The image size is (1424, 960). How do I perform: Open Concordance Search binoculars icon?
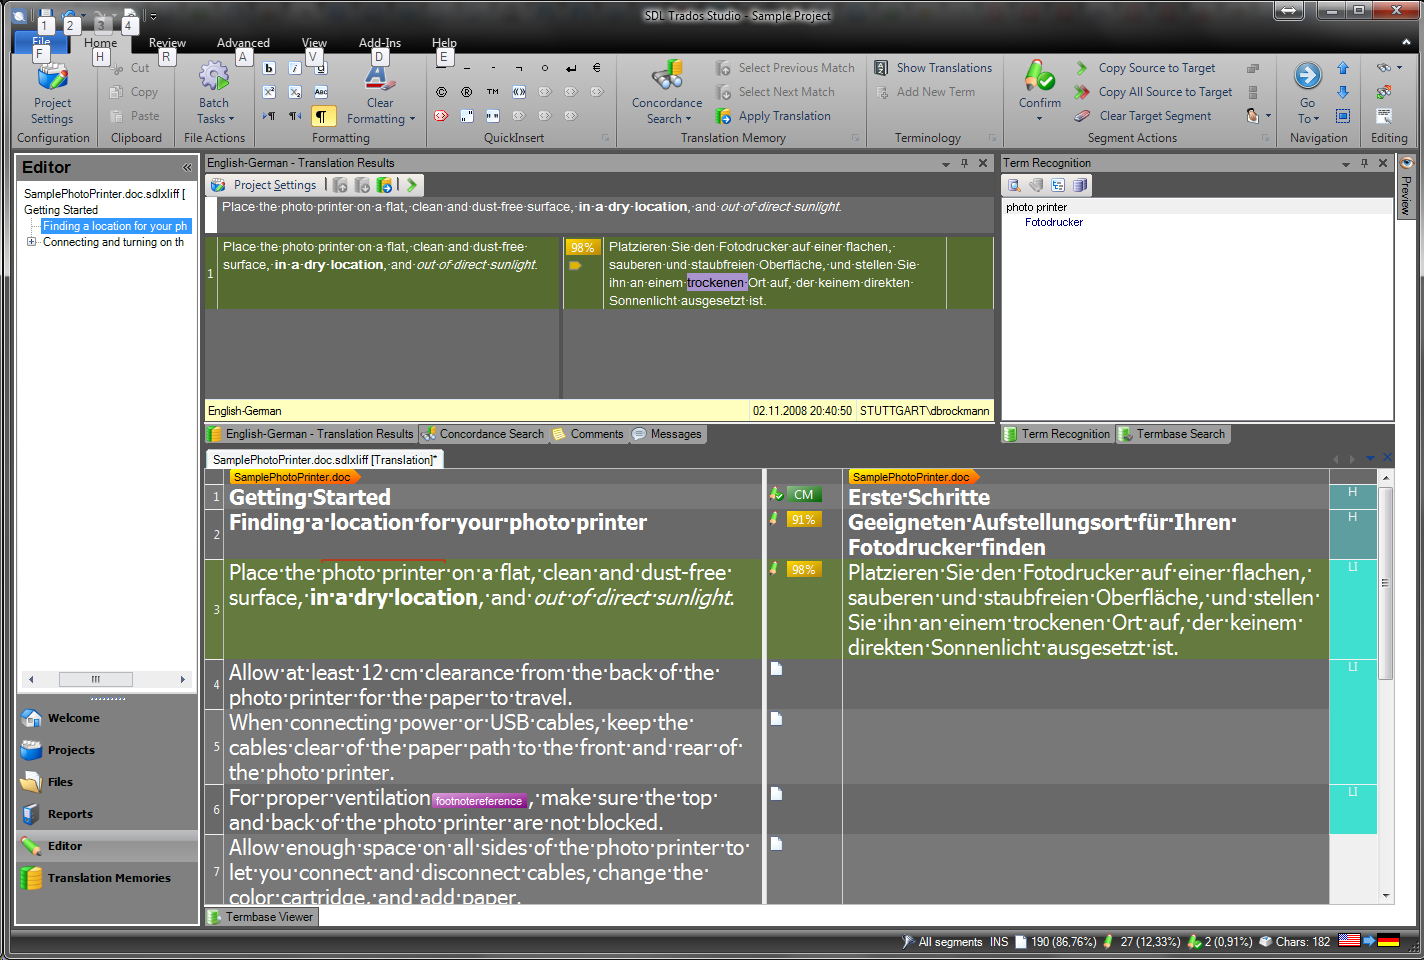(x=667, y=76)
